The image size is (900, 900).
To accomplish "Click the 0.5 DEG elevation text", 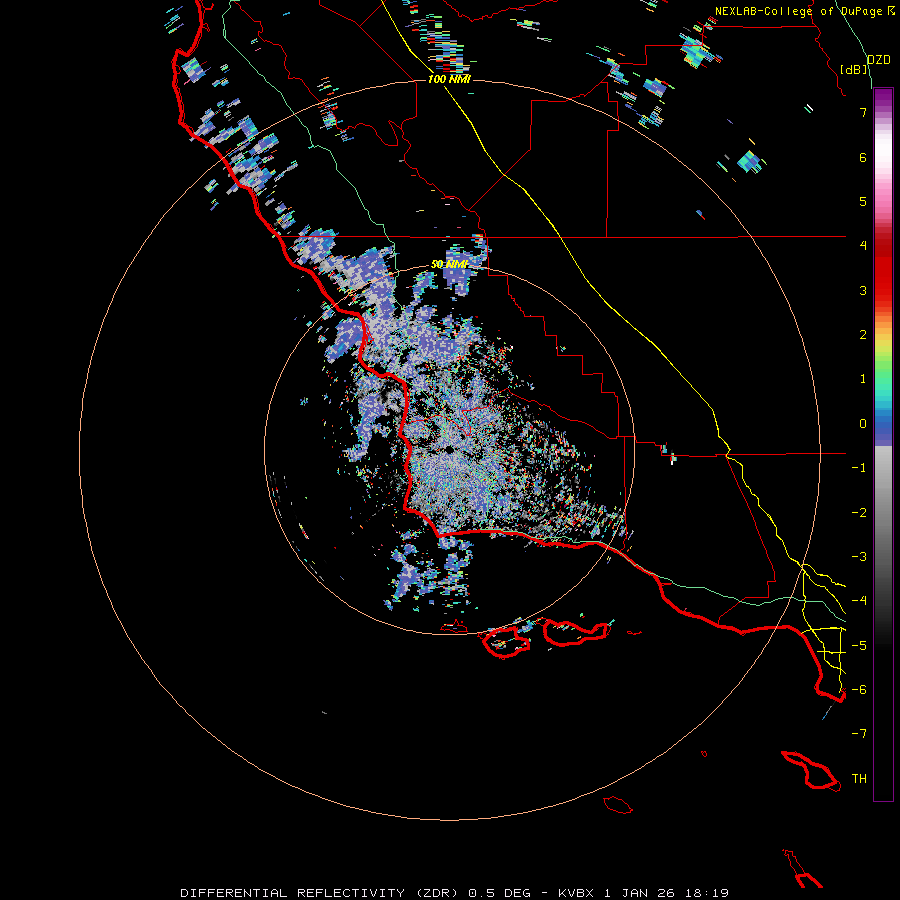I will click(501, 893).
